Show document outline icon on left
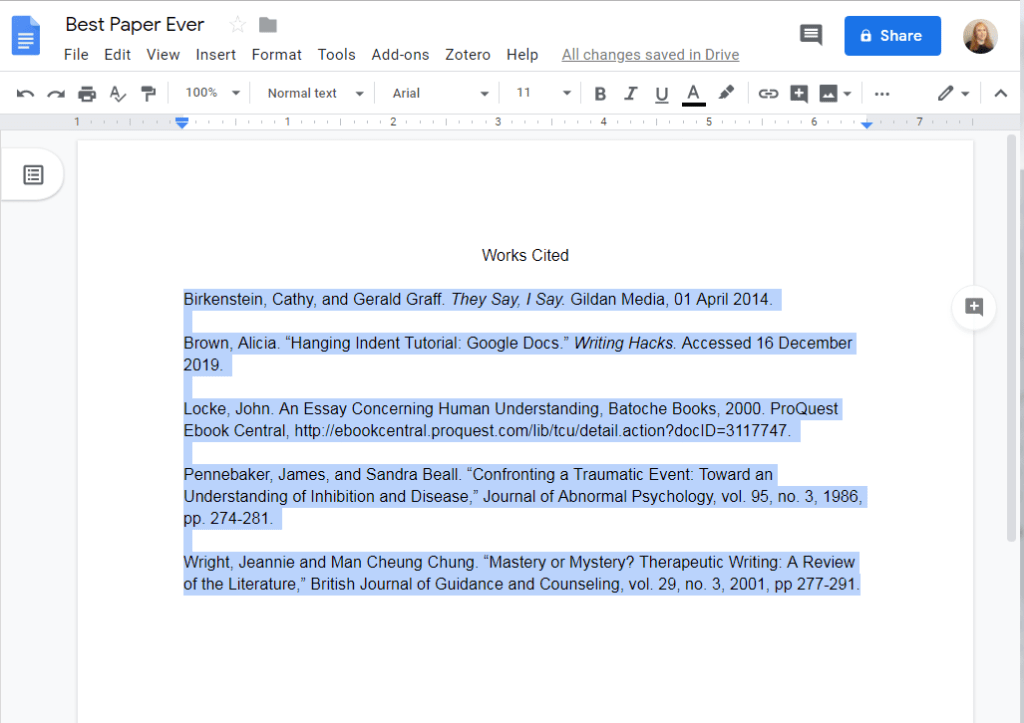This screenshot has width=1024, height=723. click(33, 175)
